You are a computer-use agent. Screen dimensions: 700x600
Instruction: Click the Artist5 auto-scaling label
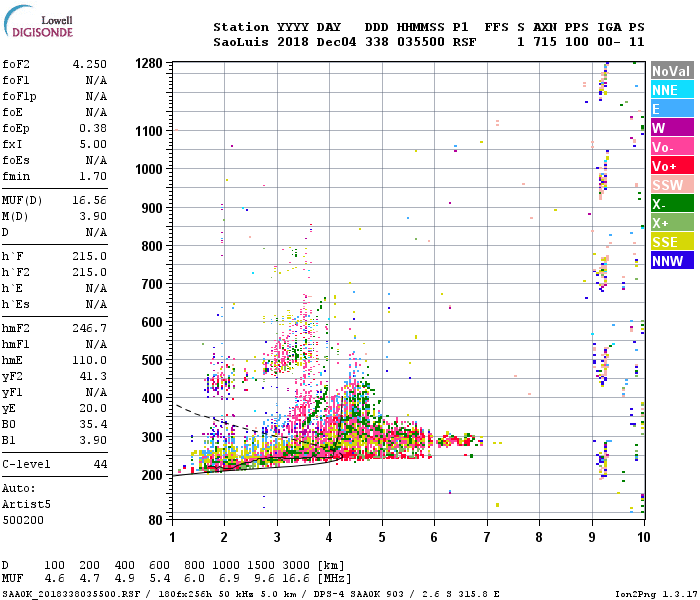[26, 504]
